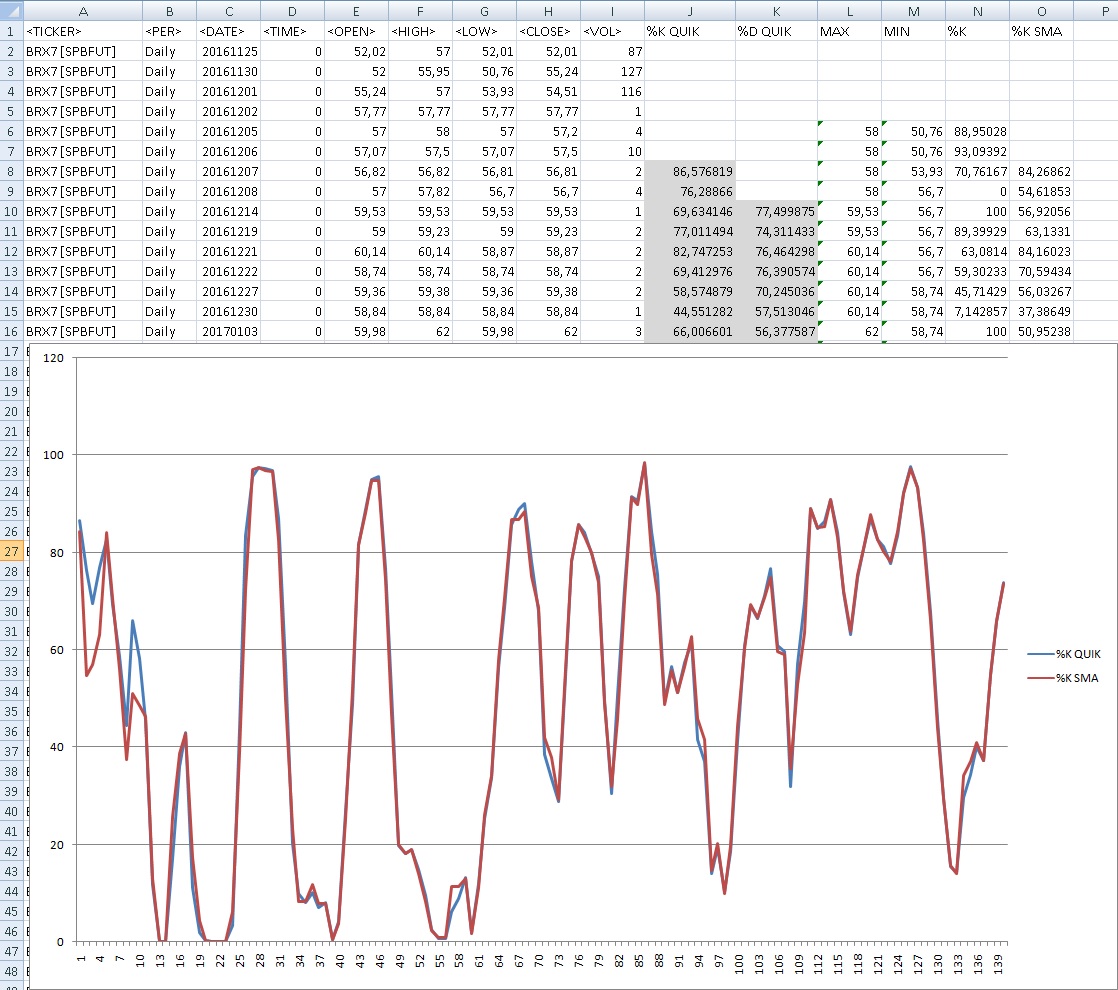Select the <TICKER> header cell

[x=82, y=31]
